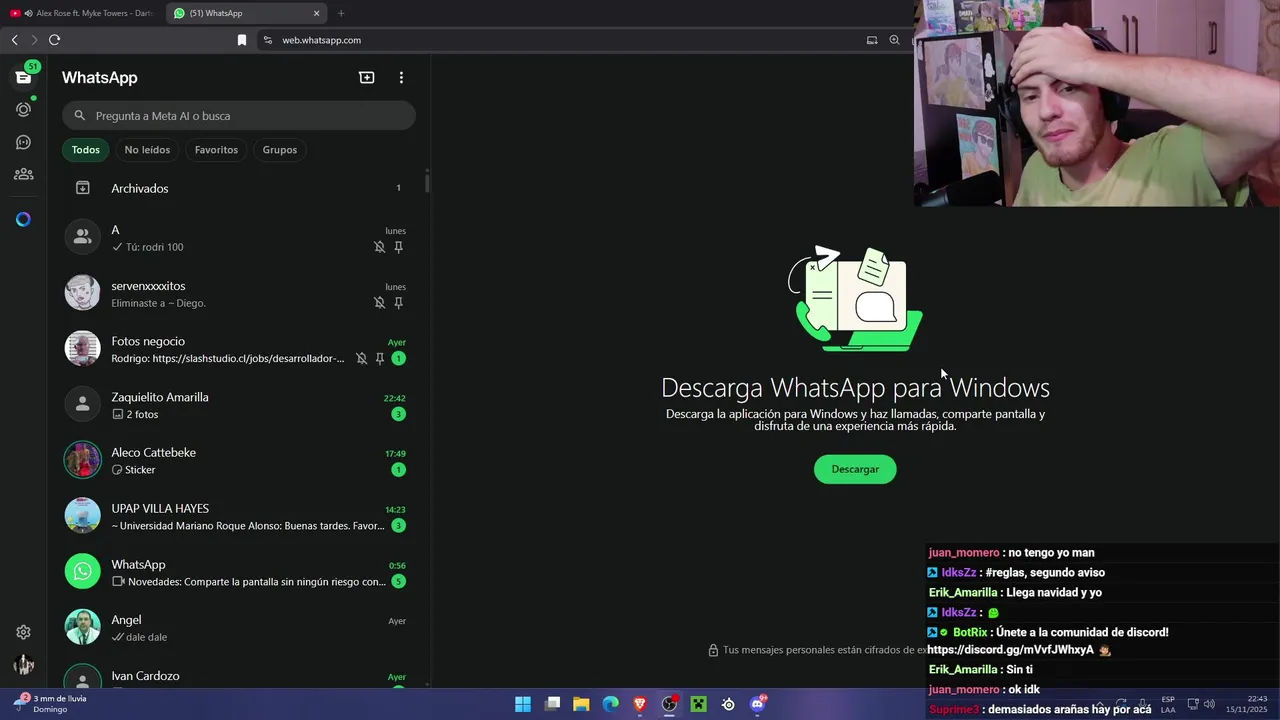This screenshot has height=720, width=1280.
Task: Open Microsoft Edge from the taskbar
Action: point(611,704)
